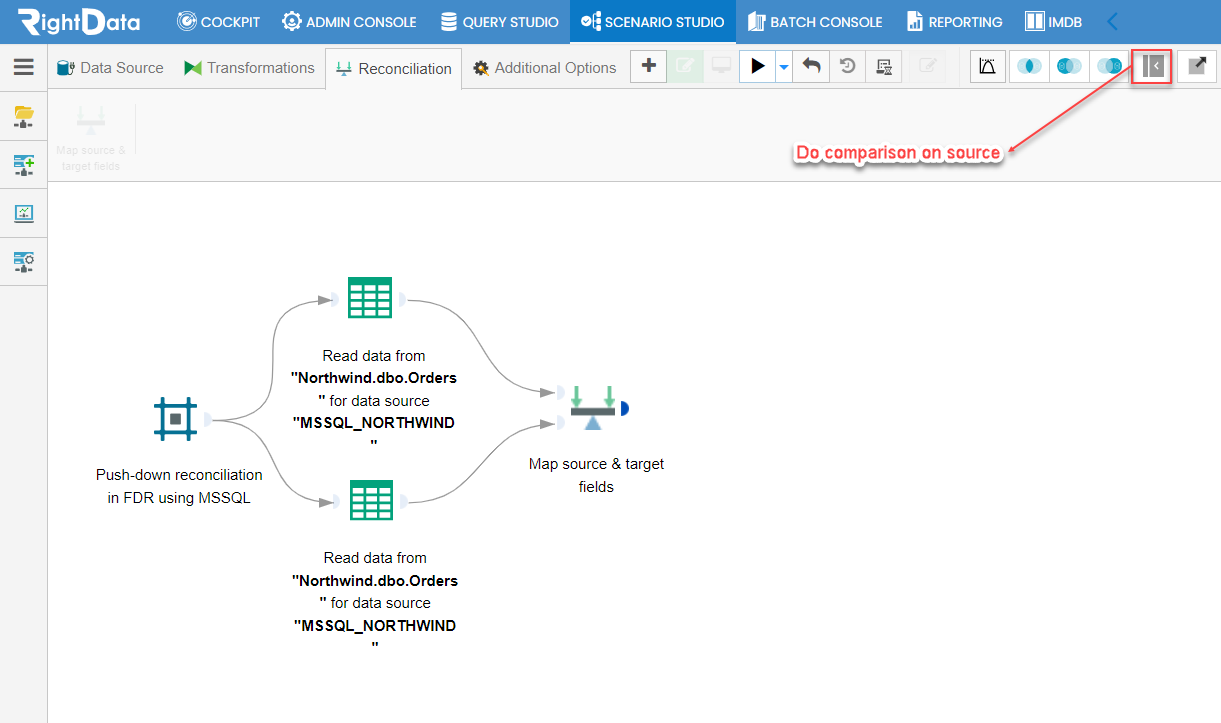Click the add new scenario icon

point(23,165)
